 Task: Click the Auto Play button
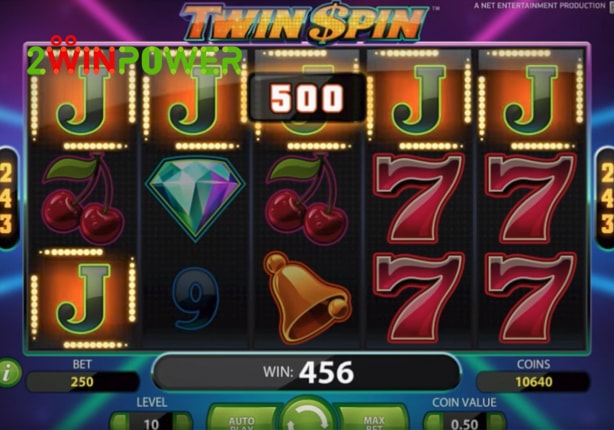[242, 421]
